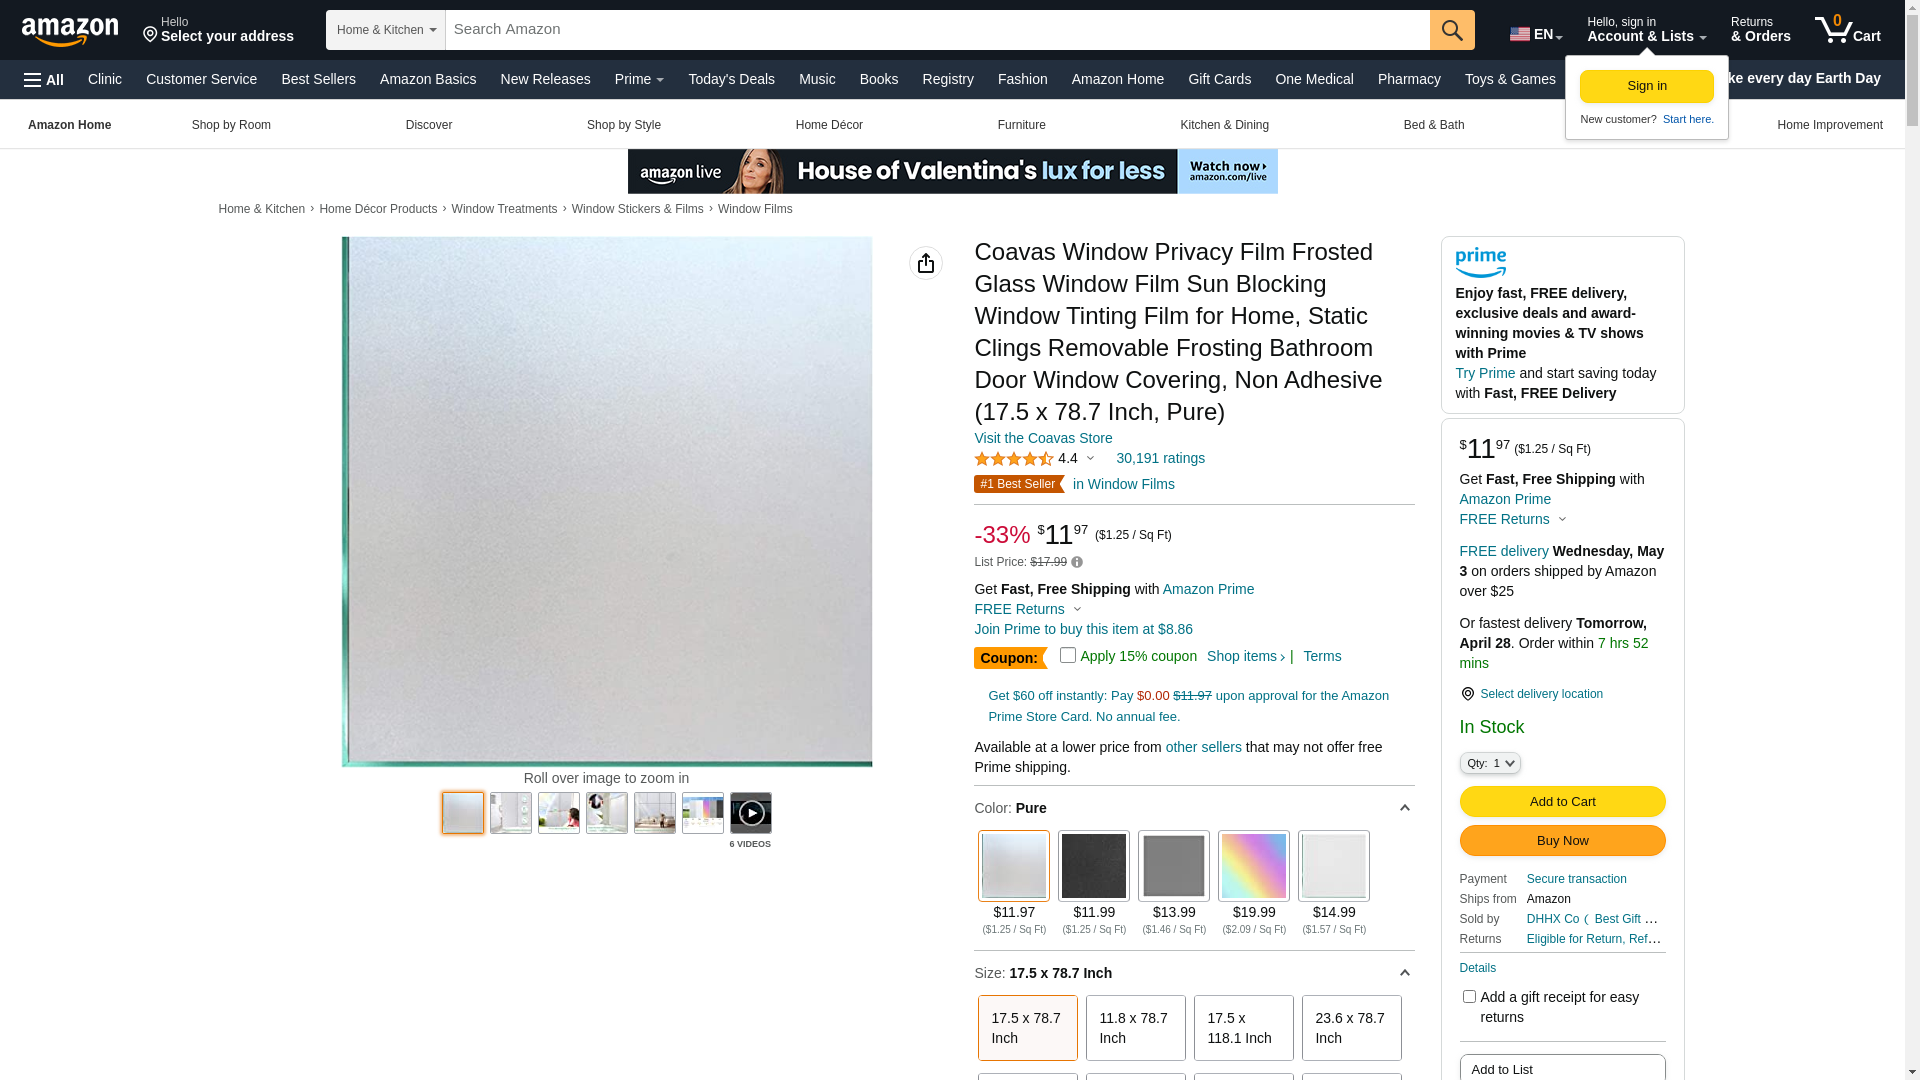Enable the gift receipt checkbox
The height and width of the screenshot is (1080, 1920).
click(x=1469, y=996)
